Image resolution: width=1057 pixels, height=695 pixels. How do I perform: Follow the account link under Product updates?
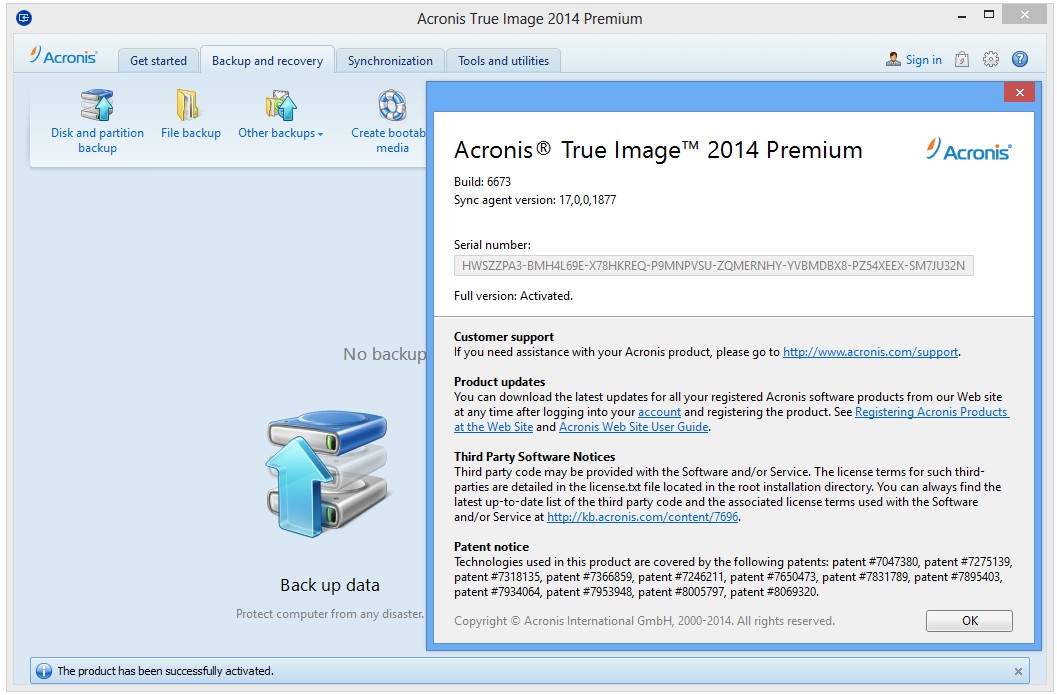tap(659, 412)
